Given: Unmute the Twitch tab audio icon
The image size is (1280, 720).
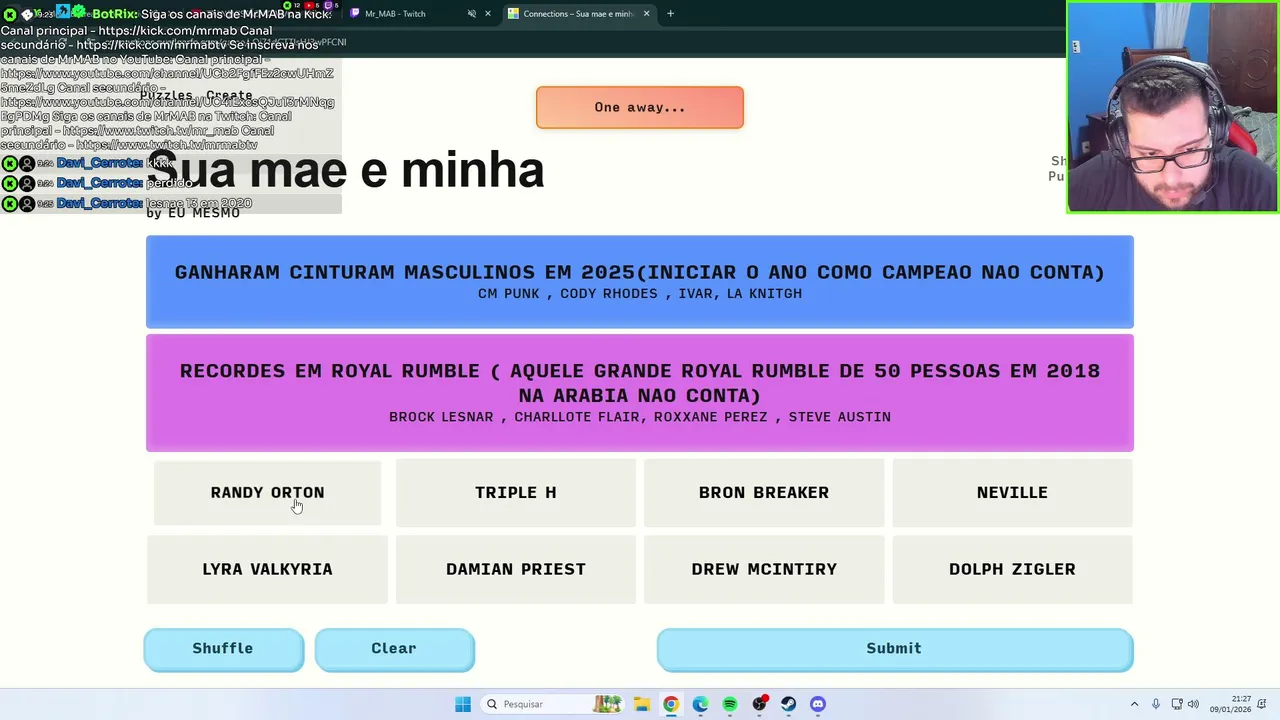Looking at the screenshot, I should point(471,14).
